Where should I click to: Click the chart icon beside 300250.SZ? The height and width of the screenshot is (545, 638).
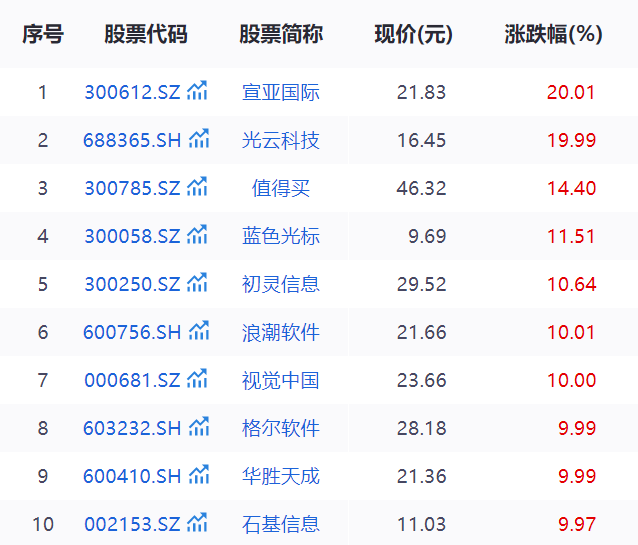pos(197,283)
